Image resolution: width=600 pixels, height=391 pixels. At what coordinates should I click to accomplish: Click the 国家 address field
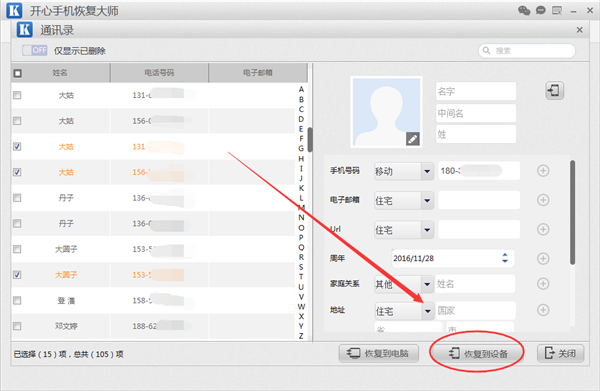click(x=475, y=311)
